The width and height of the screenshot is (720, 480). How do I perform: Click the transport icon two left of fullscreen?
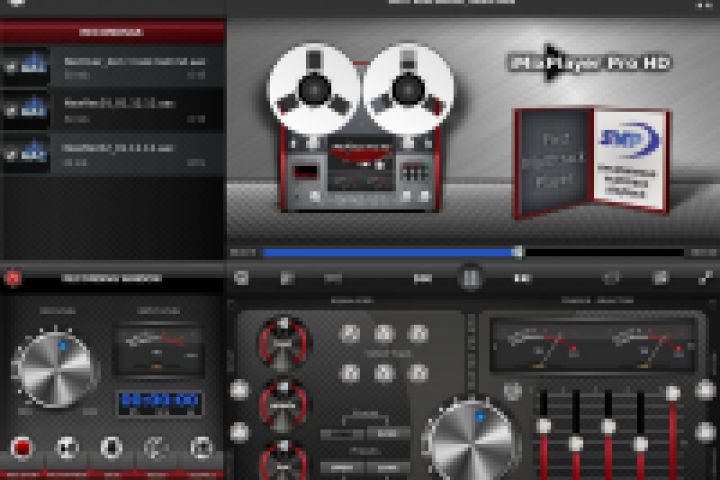tap(611, 277)
